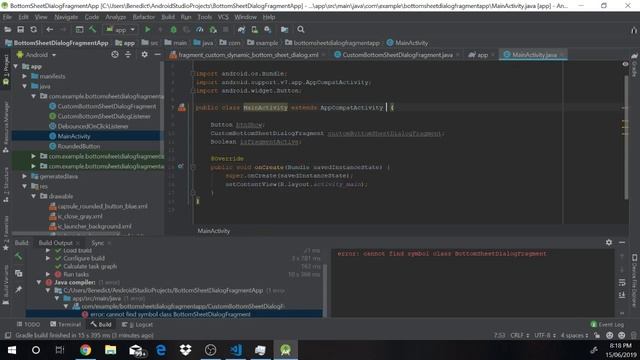Image resolution: width=640 pixels, height=360 pixels.
Task: Click the Build panel hammer rebuild icon
Action: coord(18,256)
